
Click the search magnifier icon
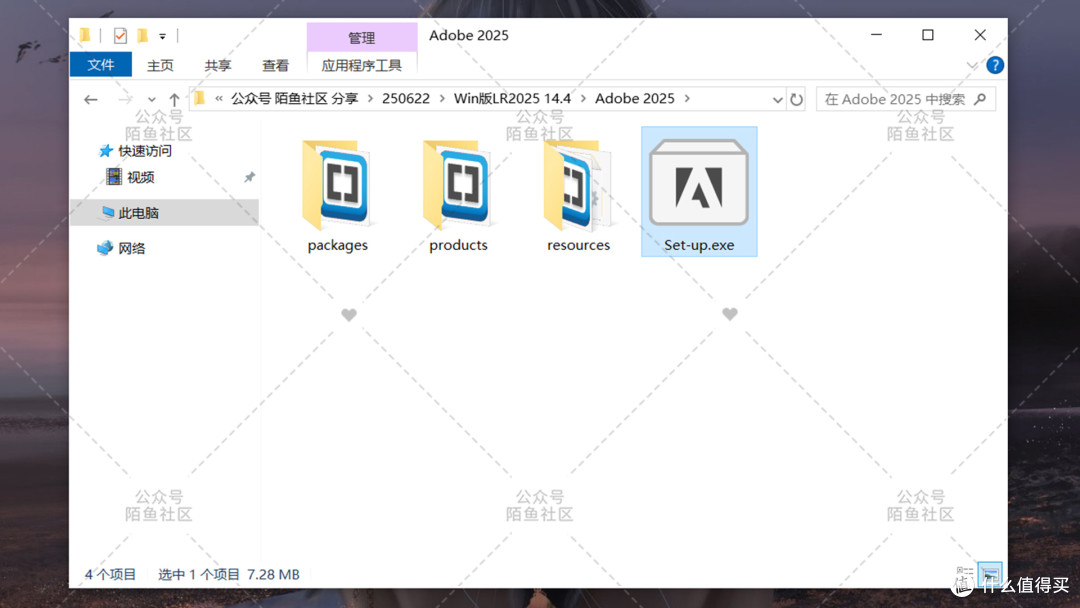coord(980,99)
